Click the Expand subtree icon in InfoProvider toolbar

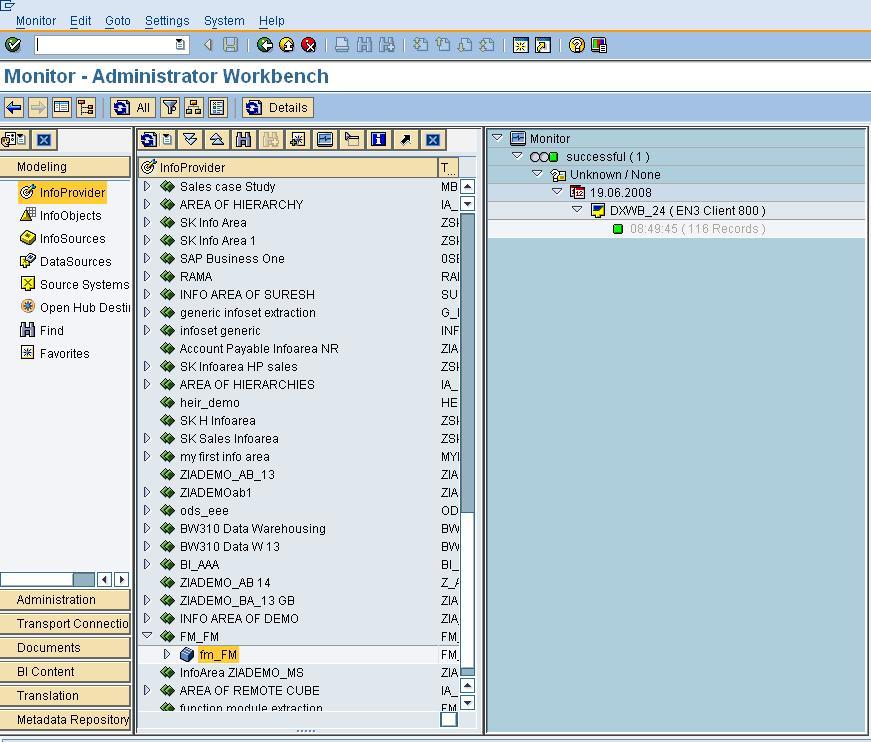click(x=190, y=139)
